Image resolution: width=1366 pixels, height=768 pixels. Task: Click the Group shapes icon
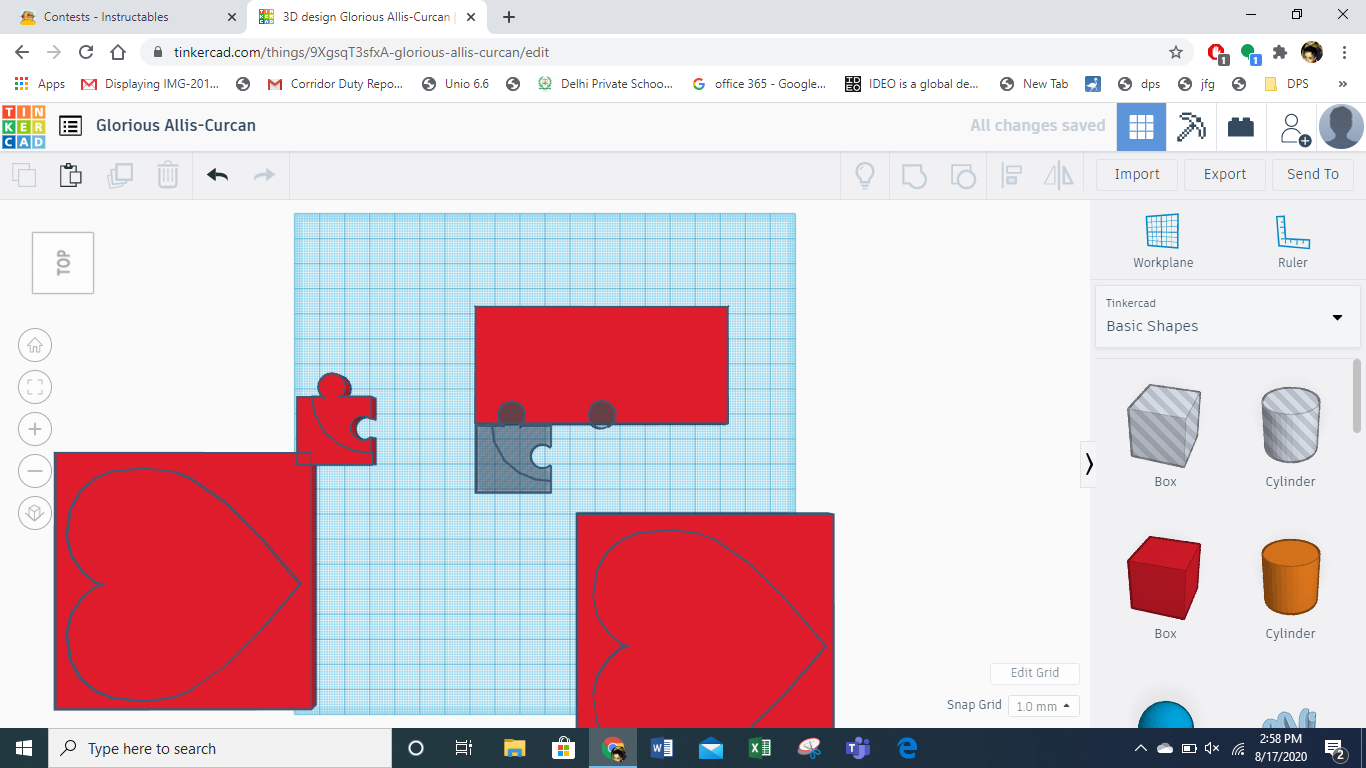click(914, 176)
